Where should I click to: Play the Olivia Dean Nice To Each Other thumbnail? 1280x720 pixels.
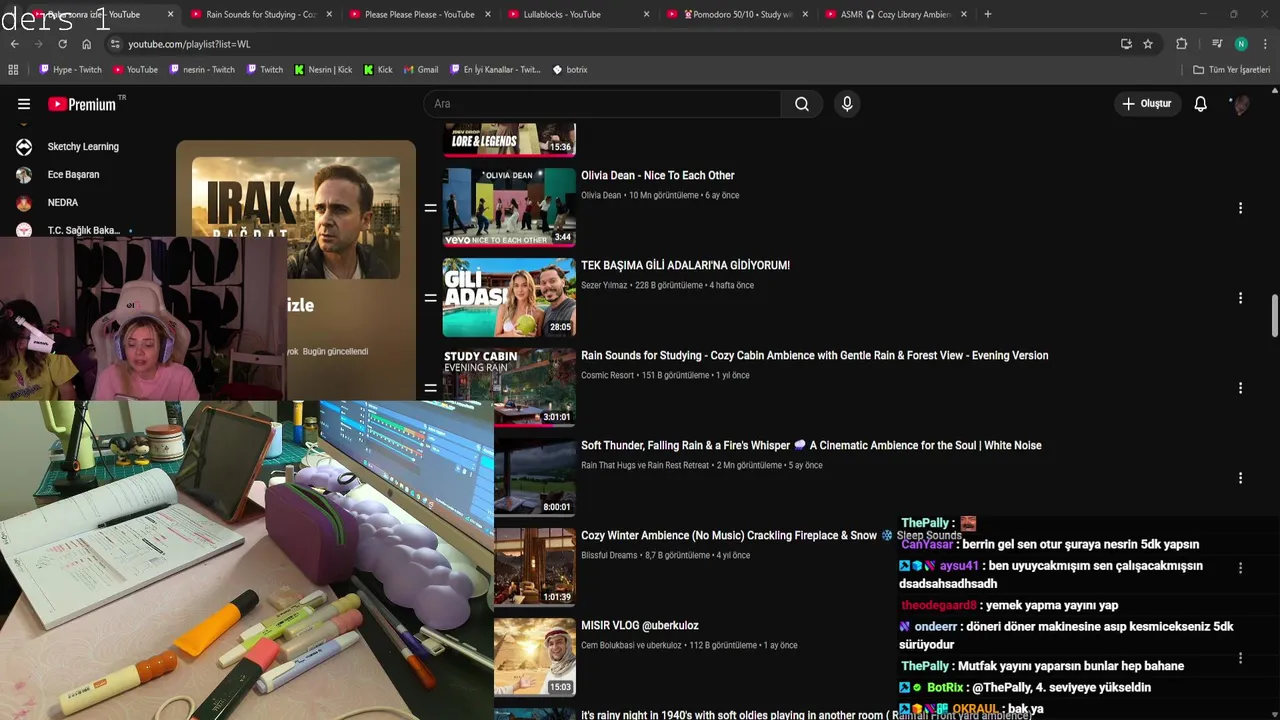pos(509,206)
